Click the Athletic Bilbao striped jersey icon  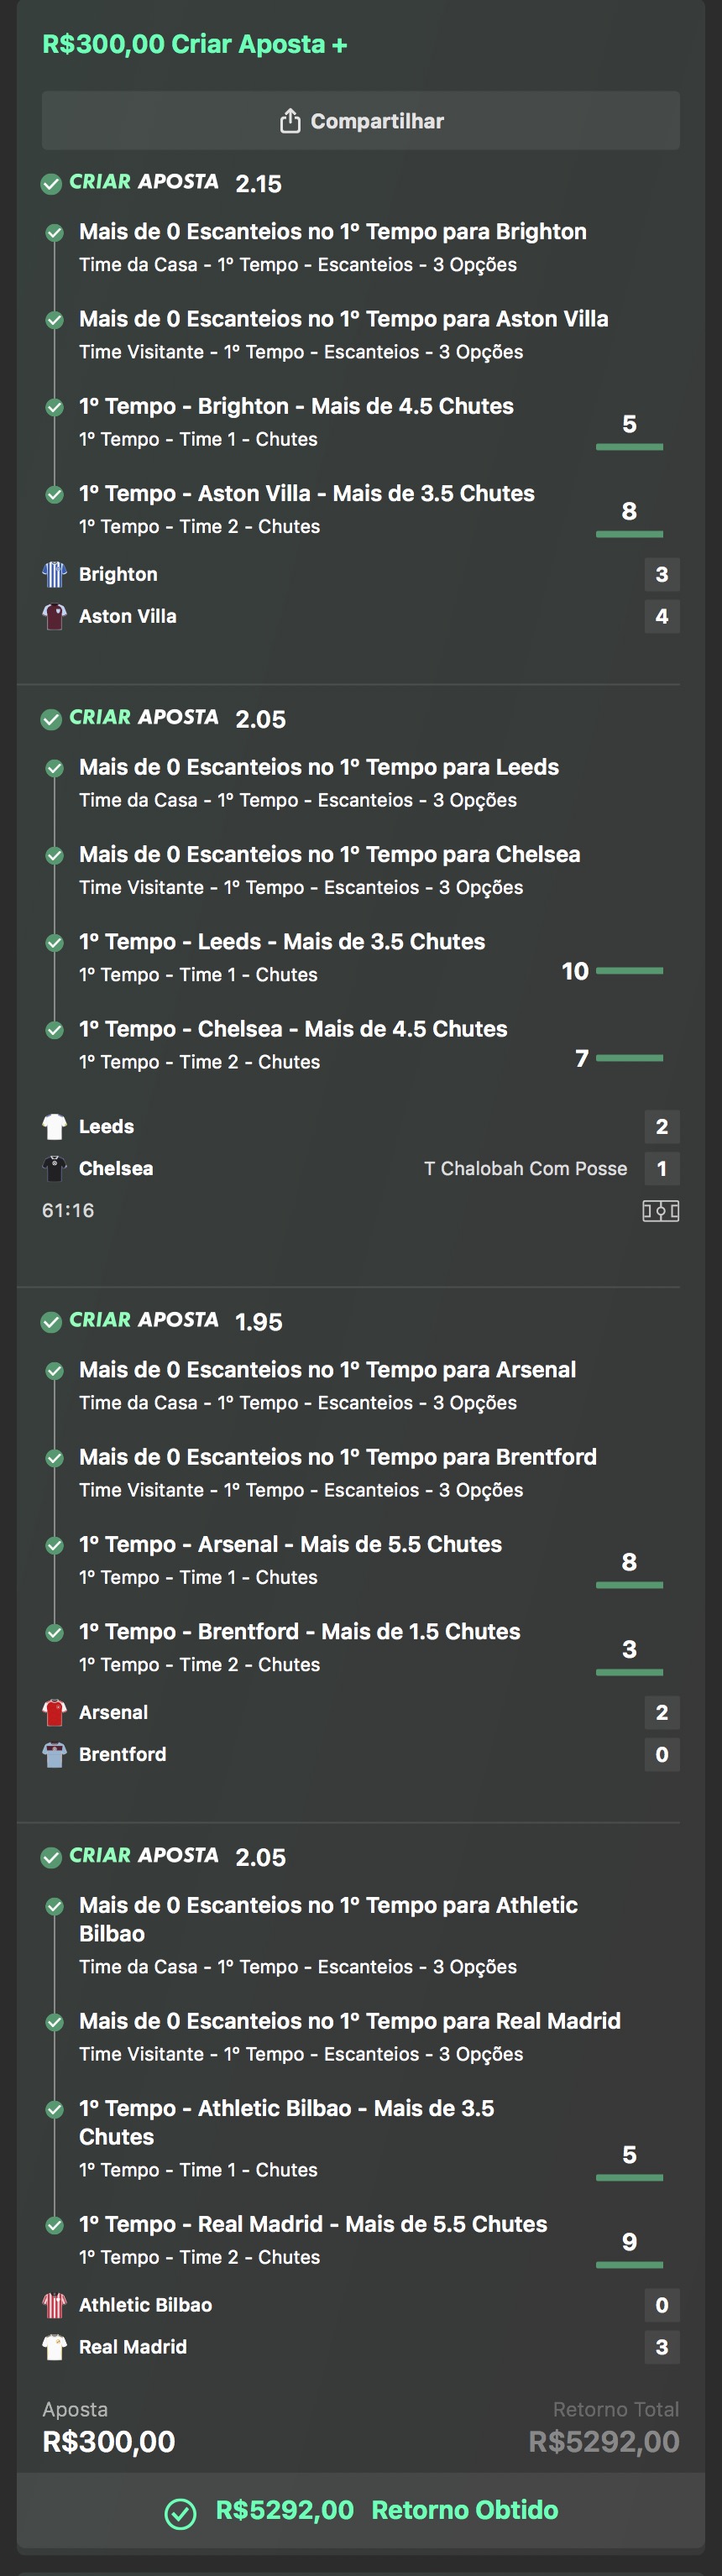pos(54,2304)
